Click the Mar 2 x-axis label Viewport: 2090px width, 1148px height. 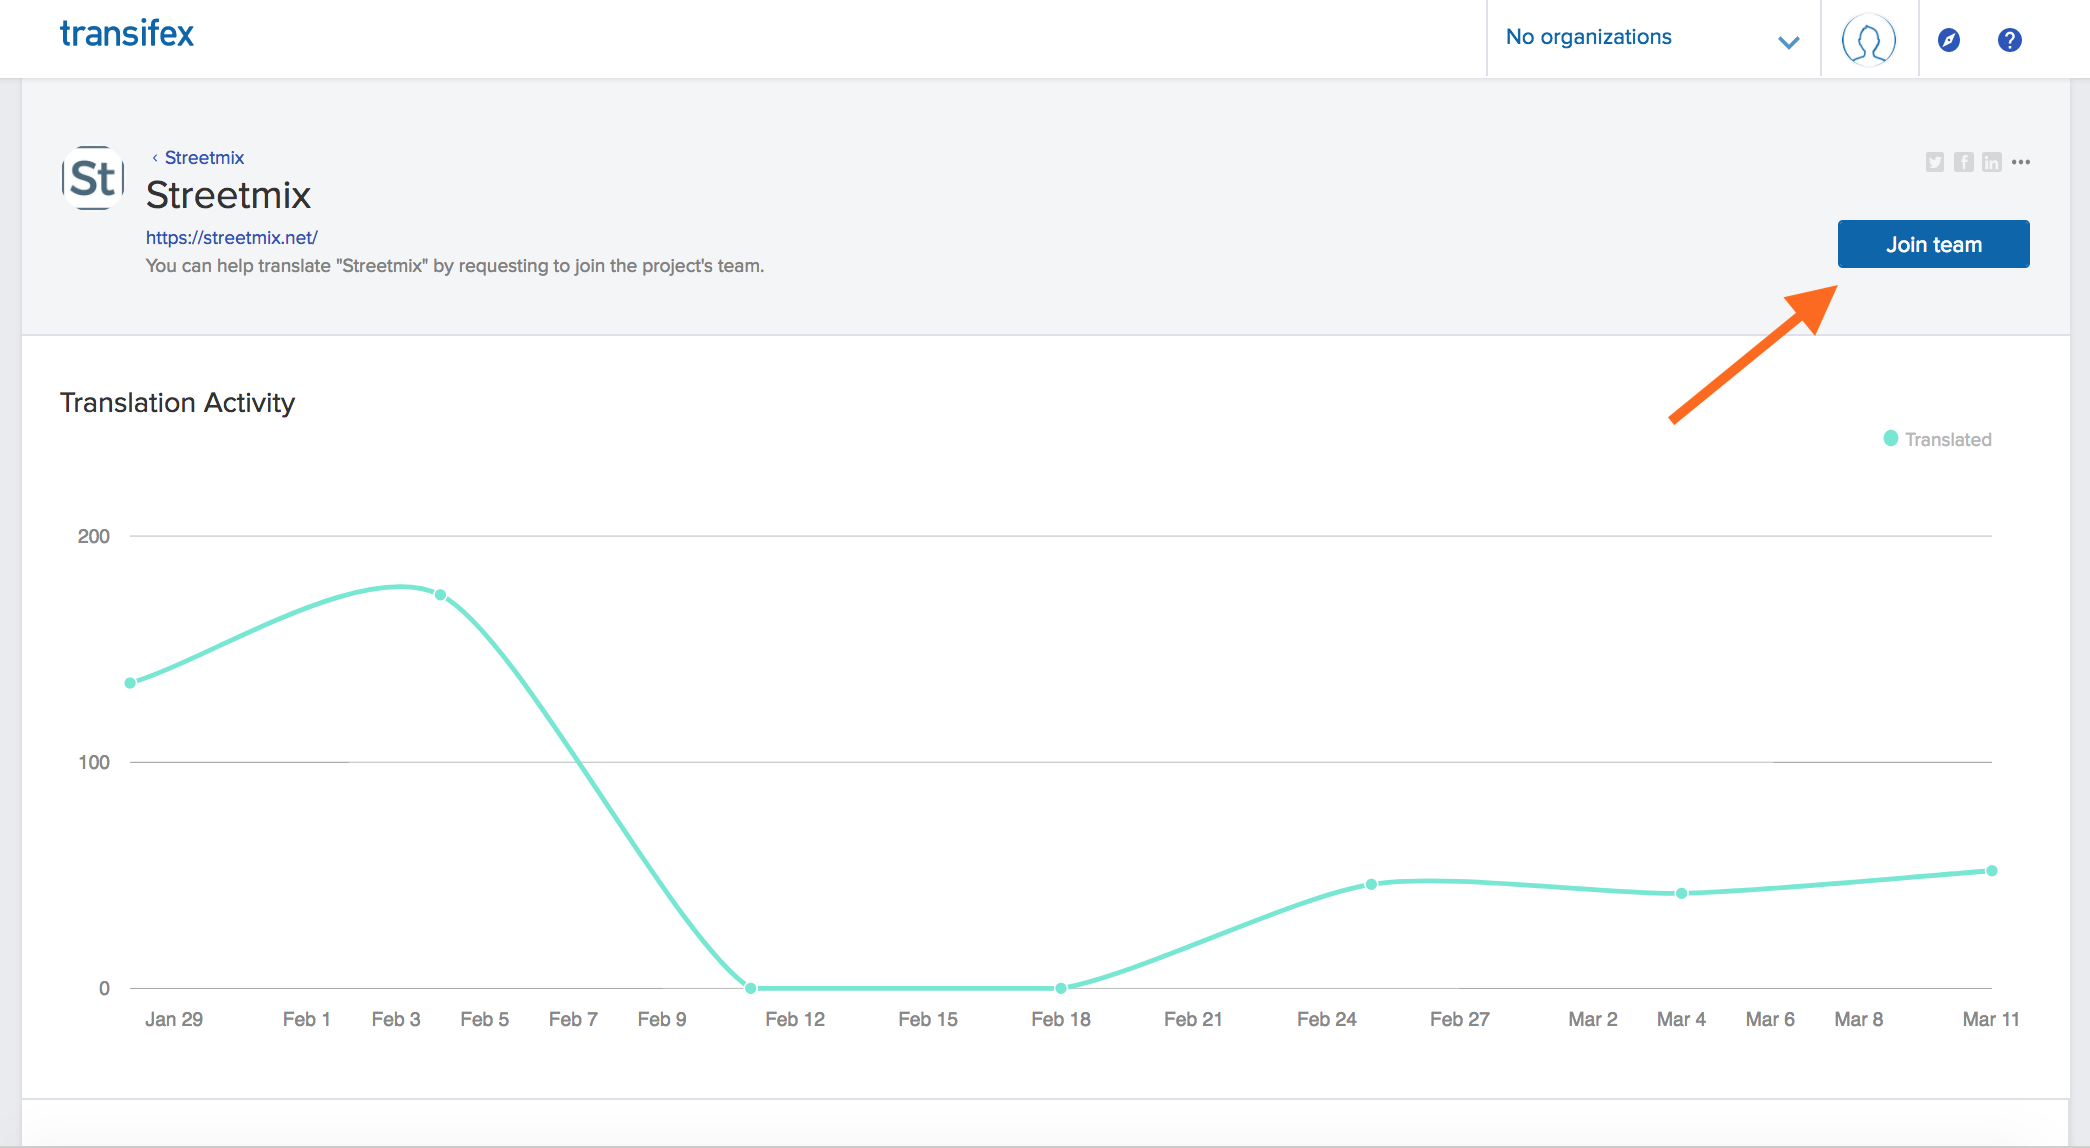(1592, 1019)
